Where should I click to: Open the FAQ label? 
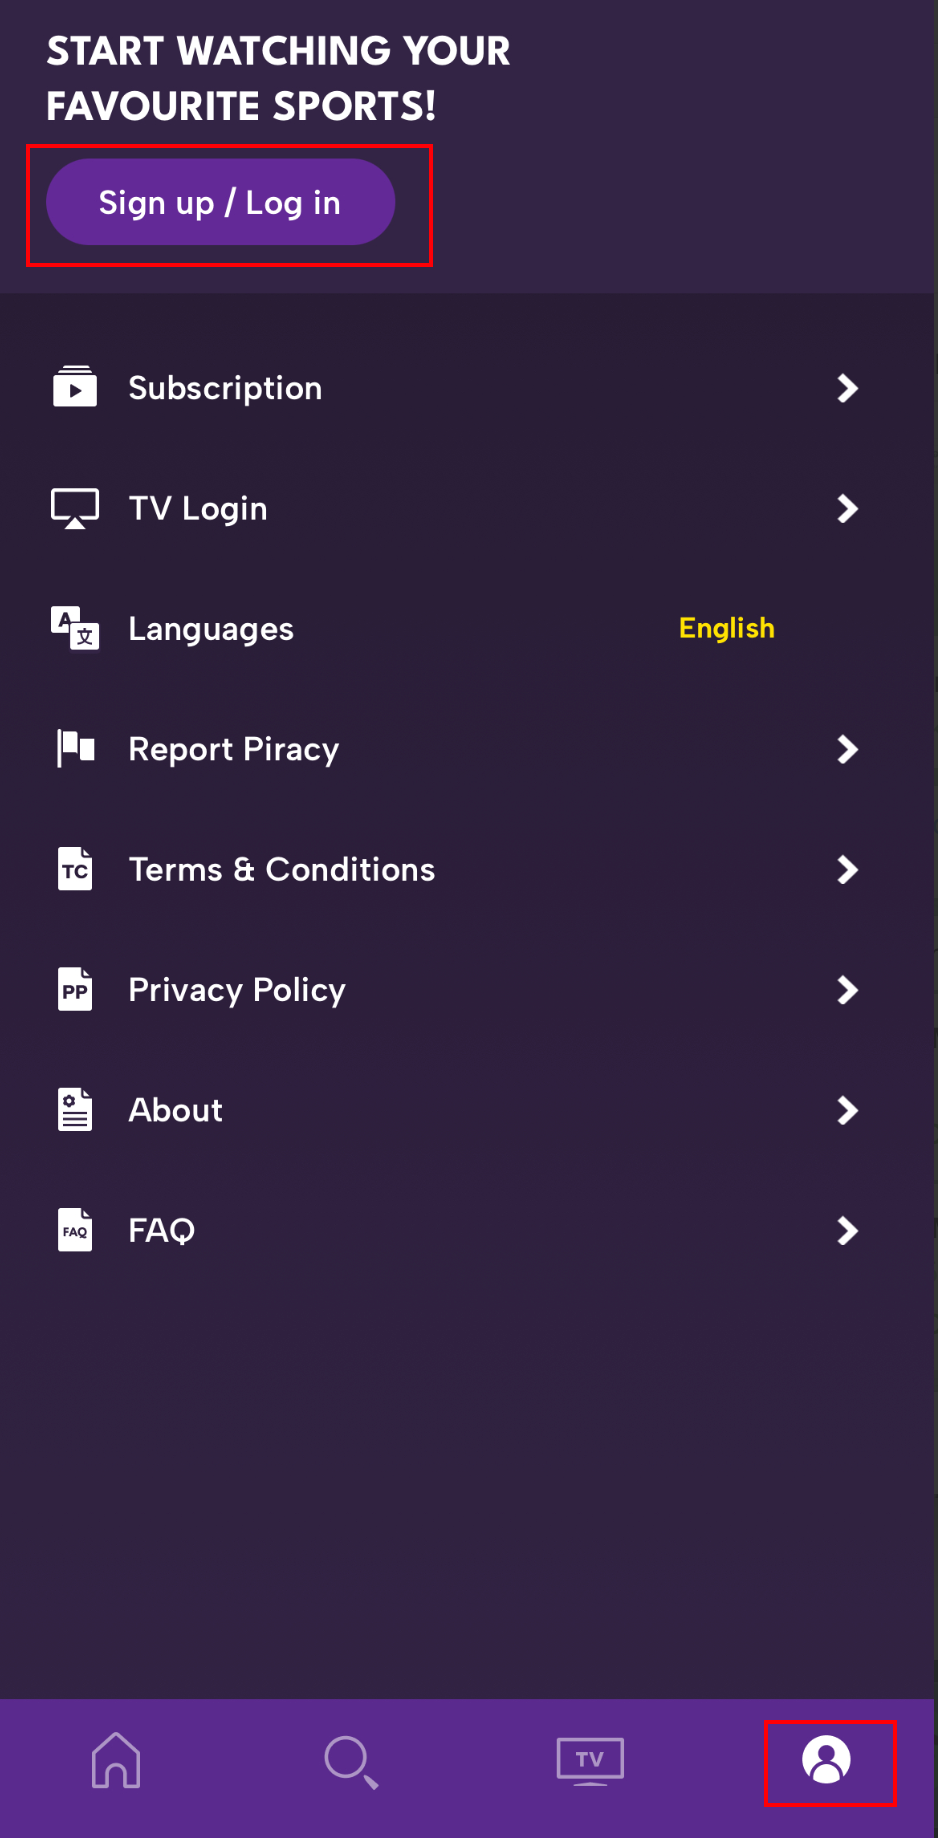pyautogui.click(x=162, y=1230)
